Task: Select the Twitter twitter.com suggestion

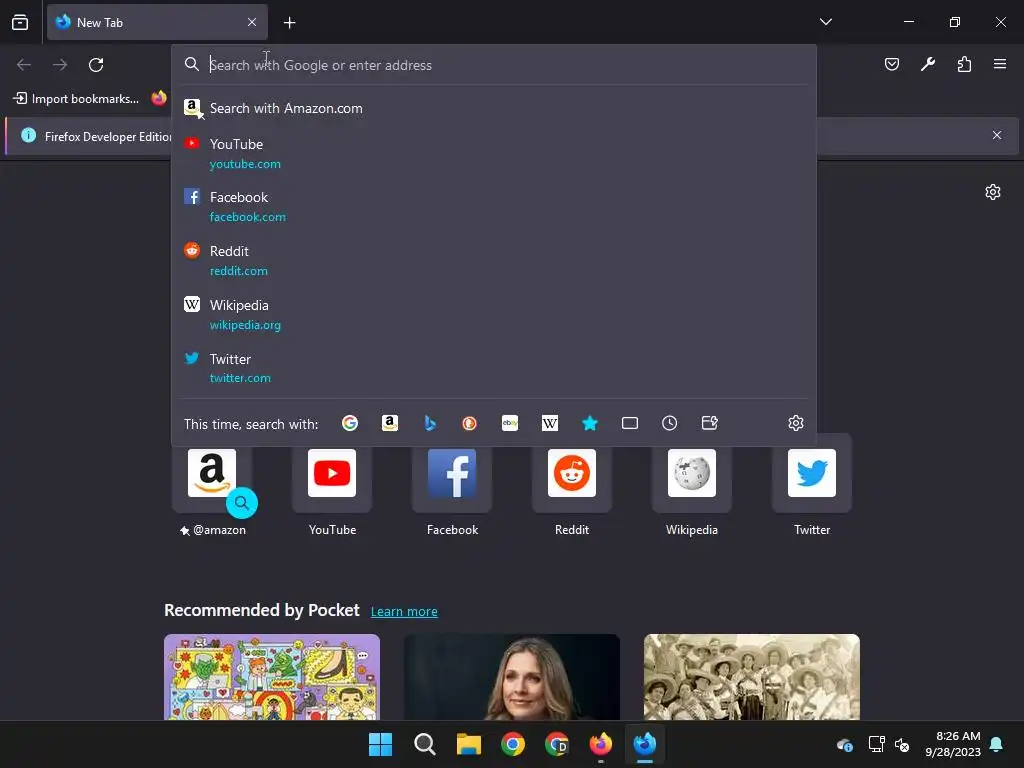Action: coord(494,368)
